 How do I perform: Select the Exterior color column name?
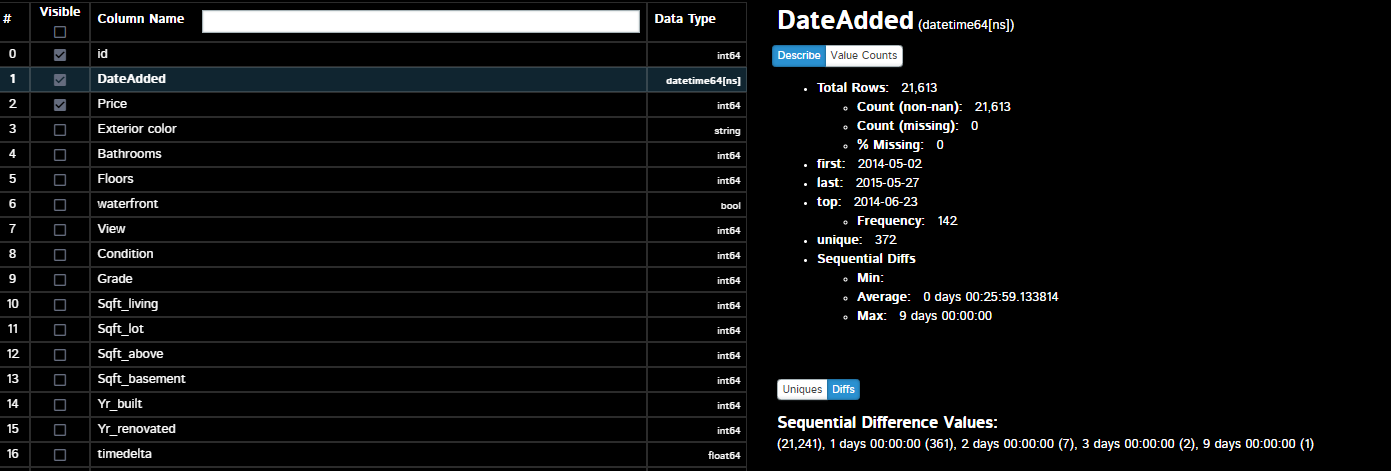137,129
